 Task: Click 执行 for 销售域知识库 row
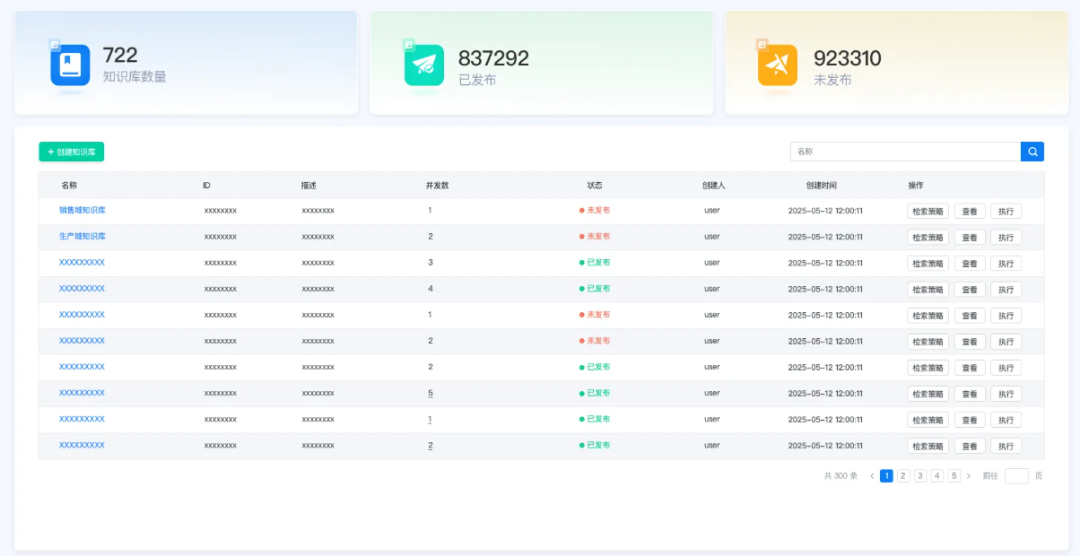click(1006, 212)
